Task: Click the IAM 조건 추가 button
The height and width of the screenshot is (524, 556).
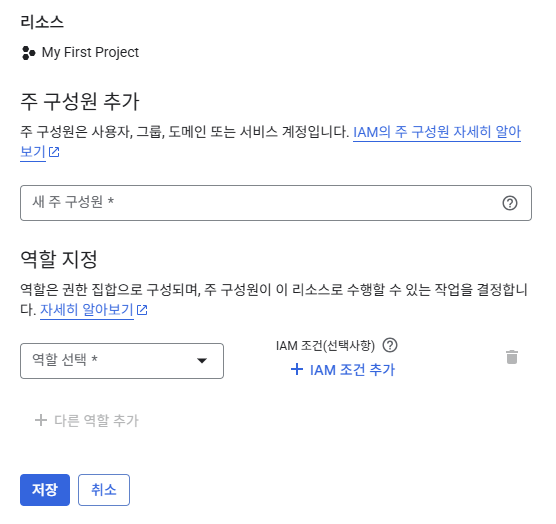Action: 342,370
